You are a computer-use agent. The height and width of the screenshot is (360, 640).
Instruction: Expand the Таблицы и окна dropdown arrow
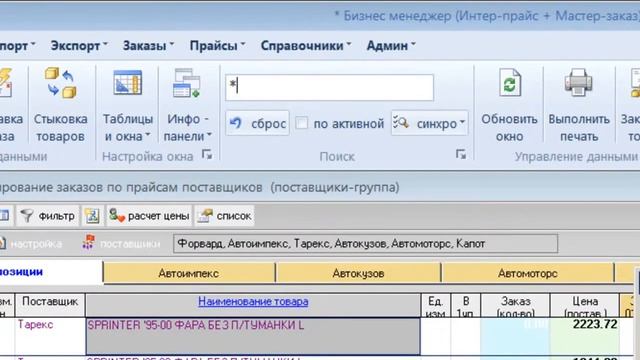pos(148,135)
